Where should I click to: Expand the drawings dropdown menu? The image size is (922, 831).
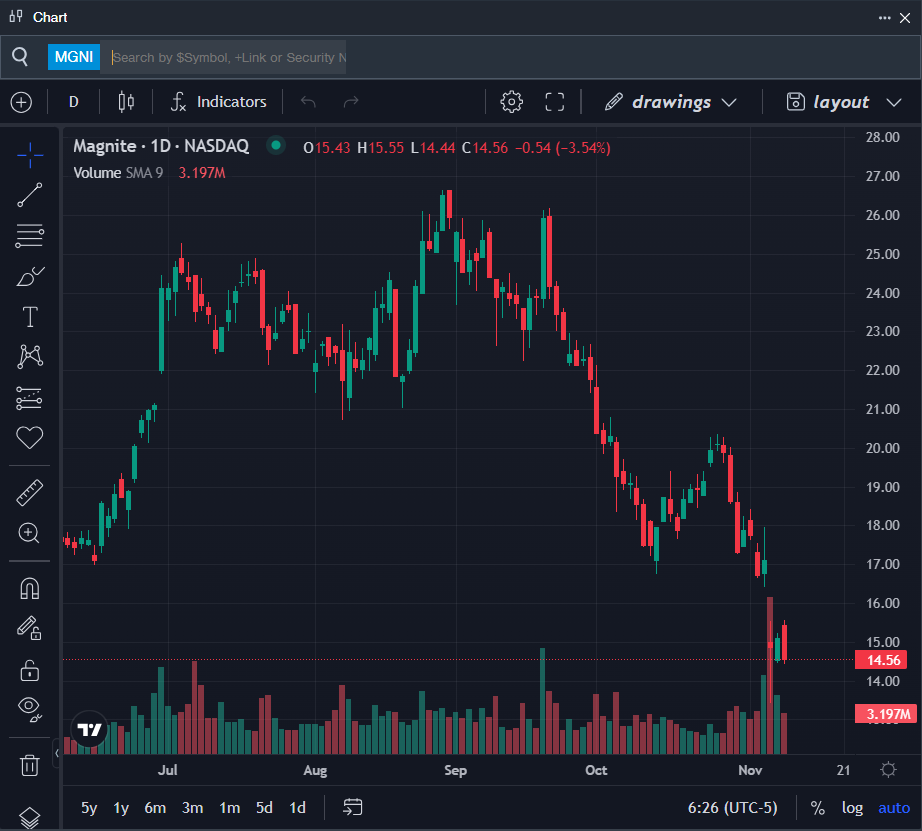(671, 102)
